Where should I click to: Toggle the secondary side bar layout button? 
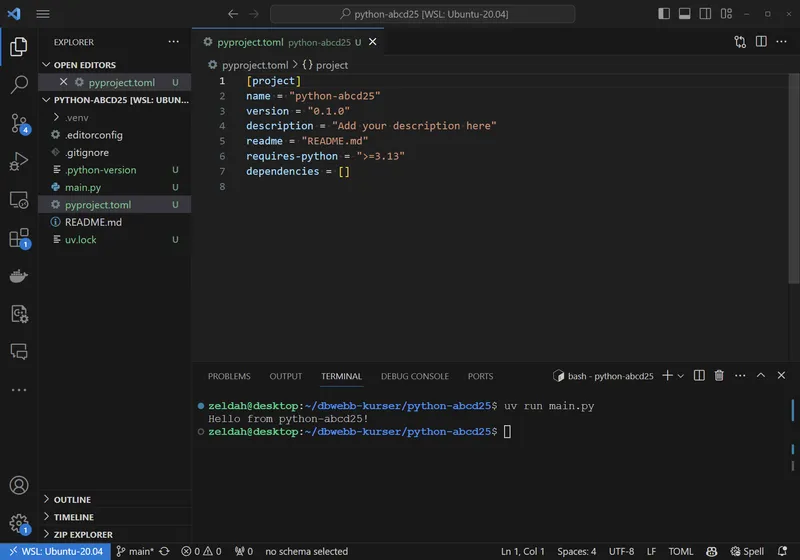coord(705,14)
